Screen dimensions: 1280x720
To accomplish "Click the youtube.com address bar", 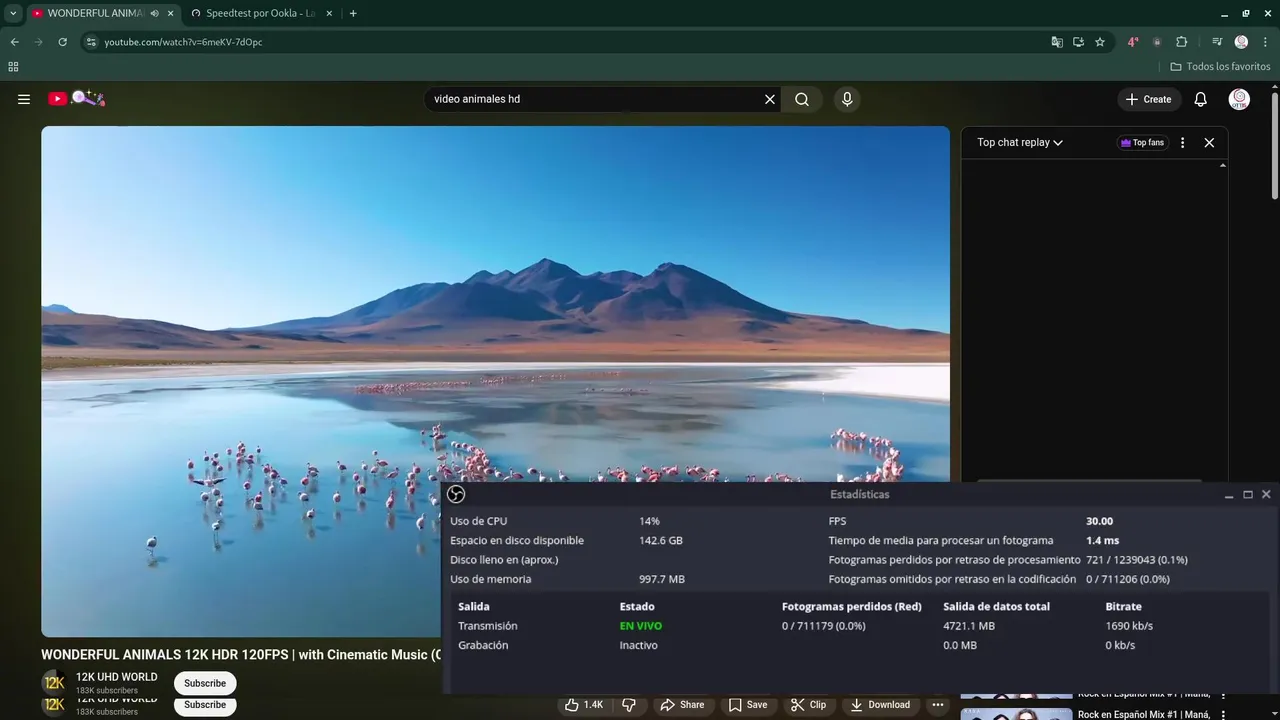I will click(x=560, y=42).
